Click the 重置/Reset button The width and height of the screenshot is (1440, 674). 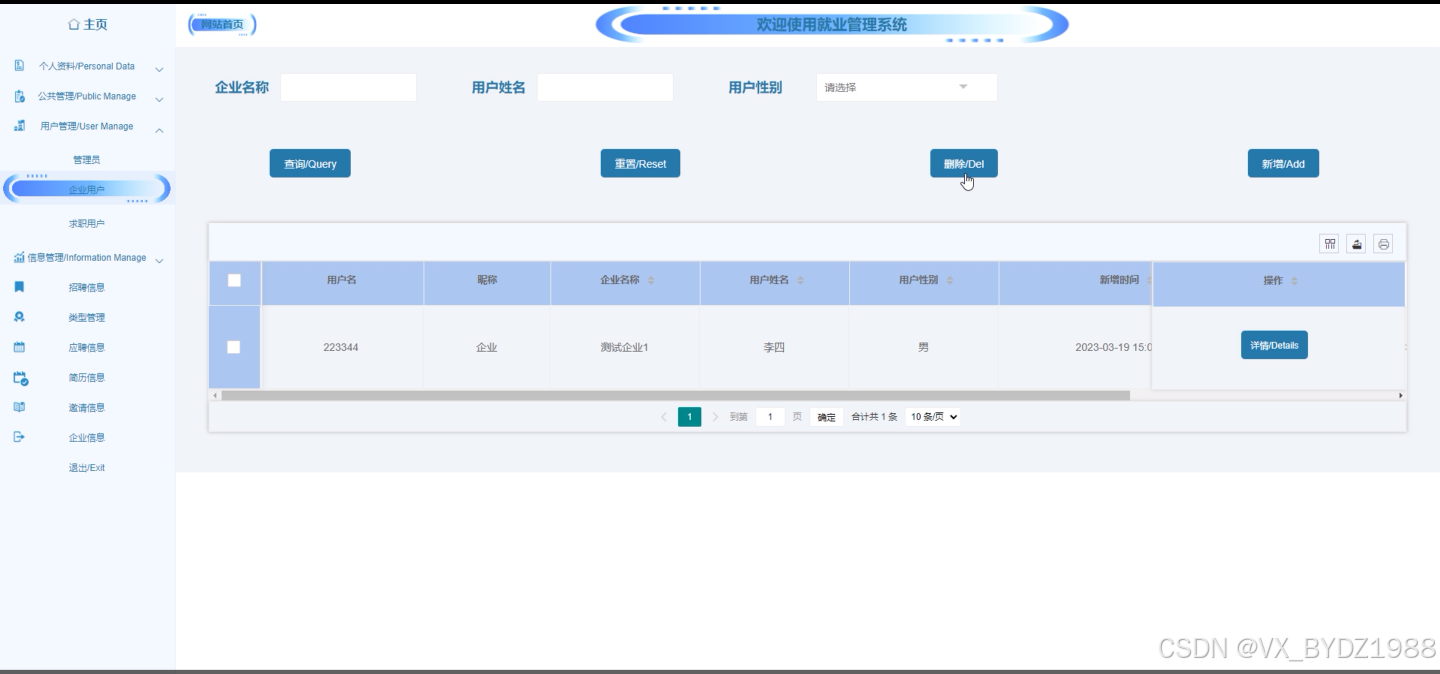coord(640,163)
